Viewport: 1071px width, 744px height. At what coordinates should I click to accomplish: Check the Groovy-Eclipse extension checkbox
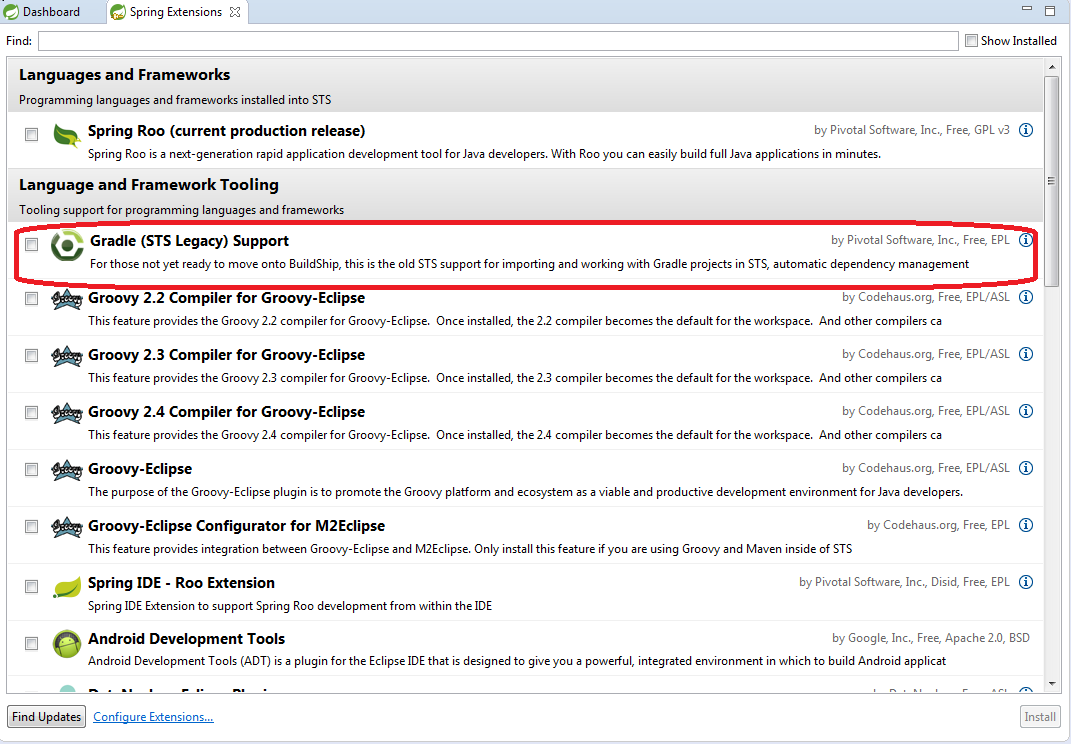click(x=31, y=469)
